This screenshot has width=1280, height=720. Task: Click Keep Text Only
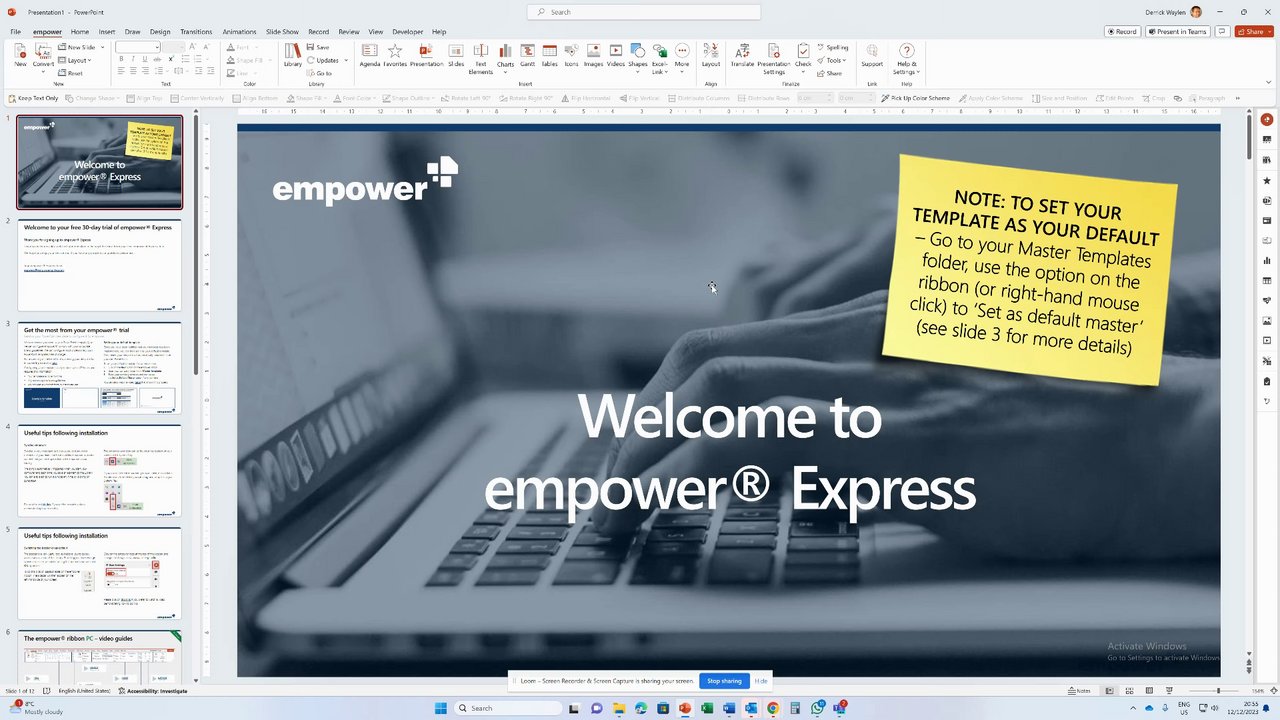(33, 98)
